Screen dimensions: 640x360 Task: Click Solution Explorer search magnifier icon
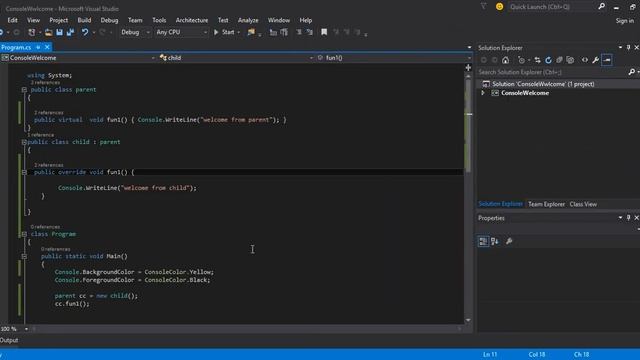pos(632,72)
